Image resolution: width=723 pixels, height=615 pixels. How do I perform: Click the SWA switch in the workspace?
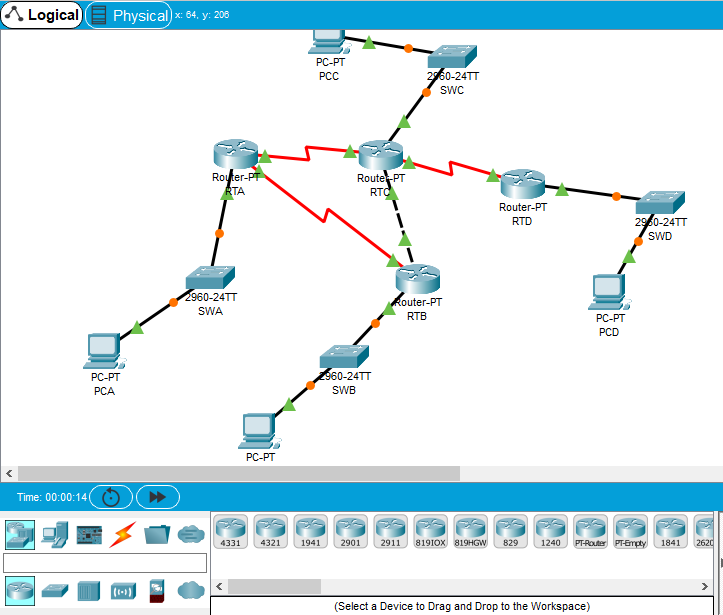click(x=210, y=277)
